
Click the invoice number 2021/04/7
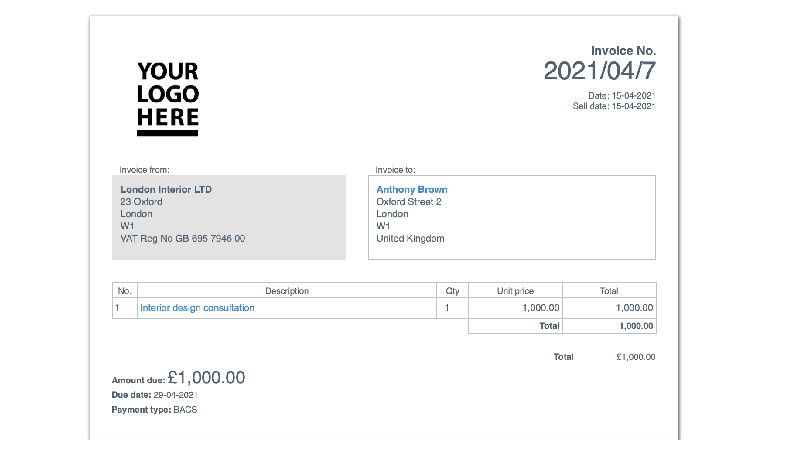click(599, 71)
